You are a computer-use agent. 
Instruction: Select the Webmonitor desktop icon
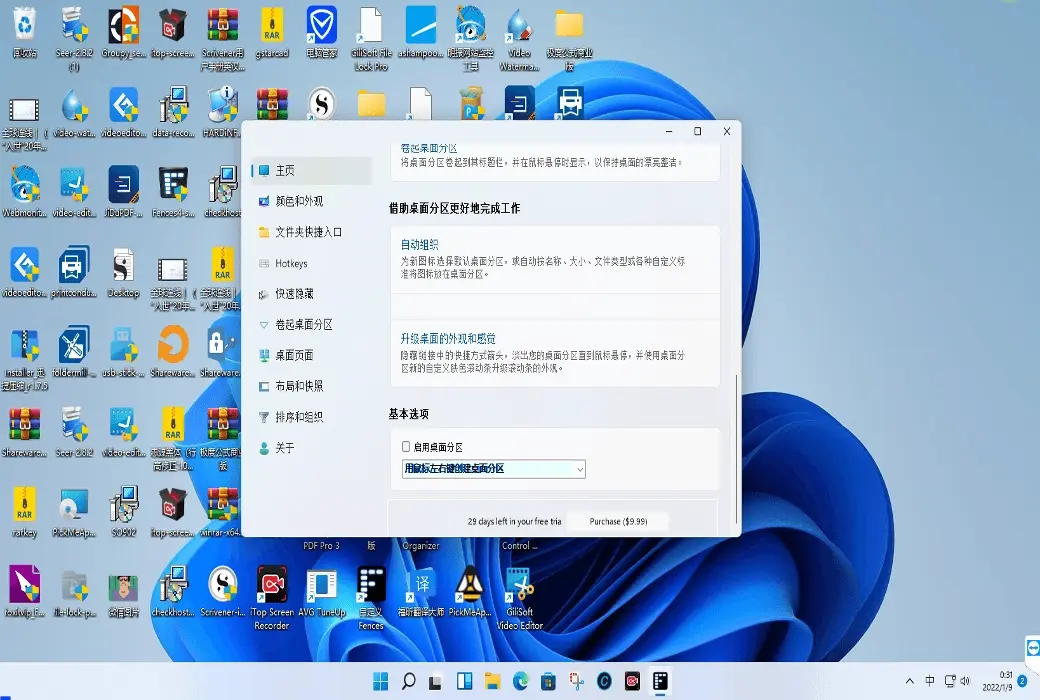pyautogui.click(x=25, y=192)
